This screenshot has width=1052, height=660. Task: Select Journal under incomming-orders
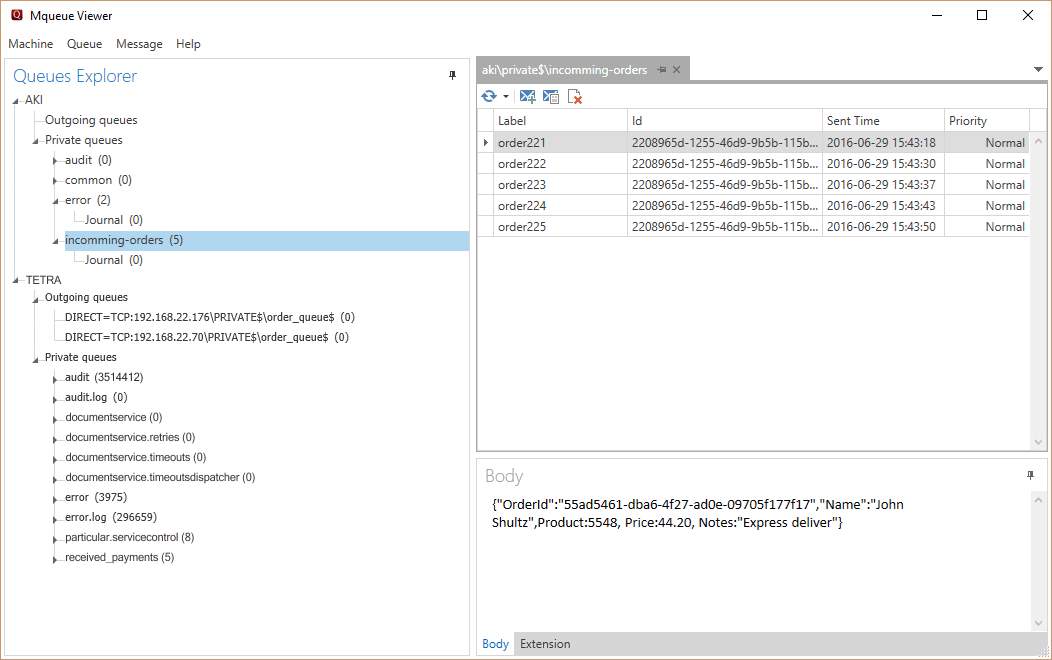coord(114,260)
